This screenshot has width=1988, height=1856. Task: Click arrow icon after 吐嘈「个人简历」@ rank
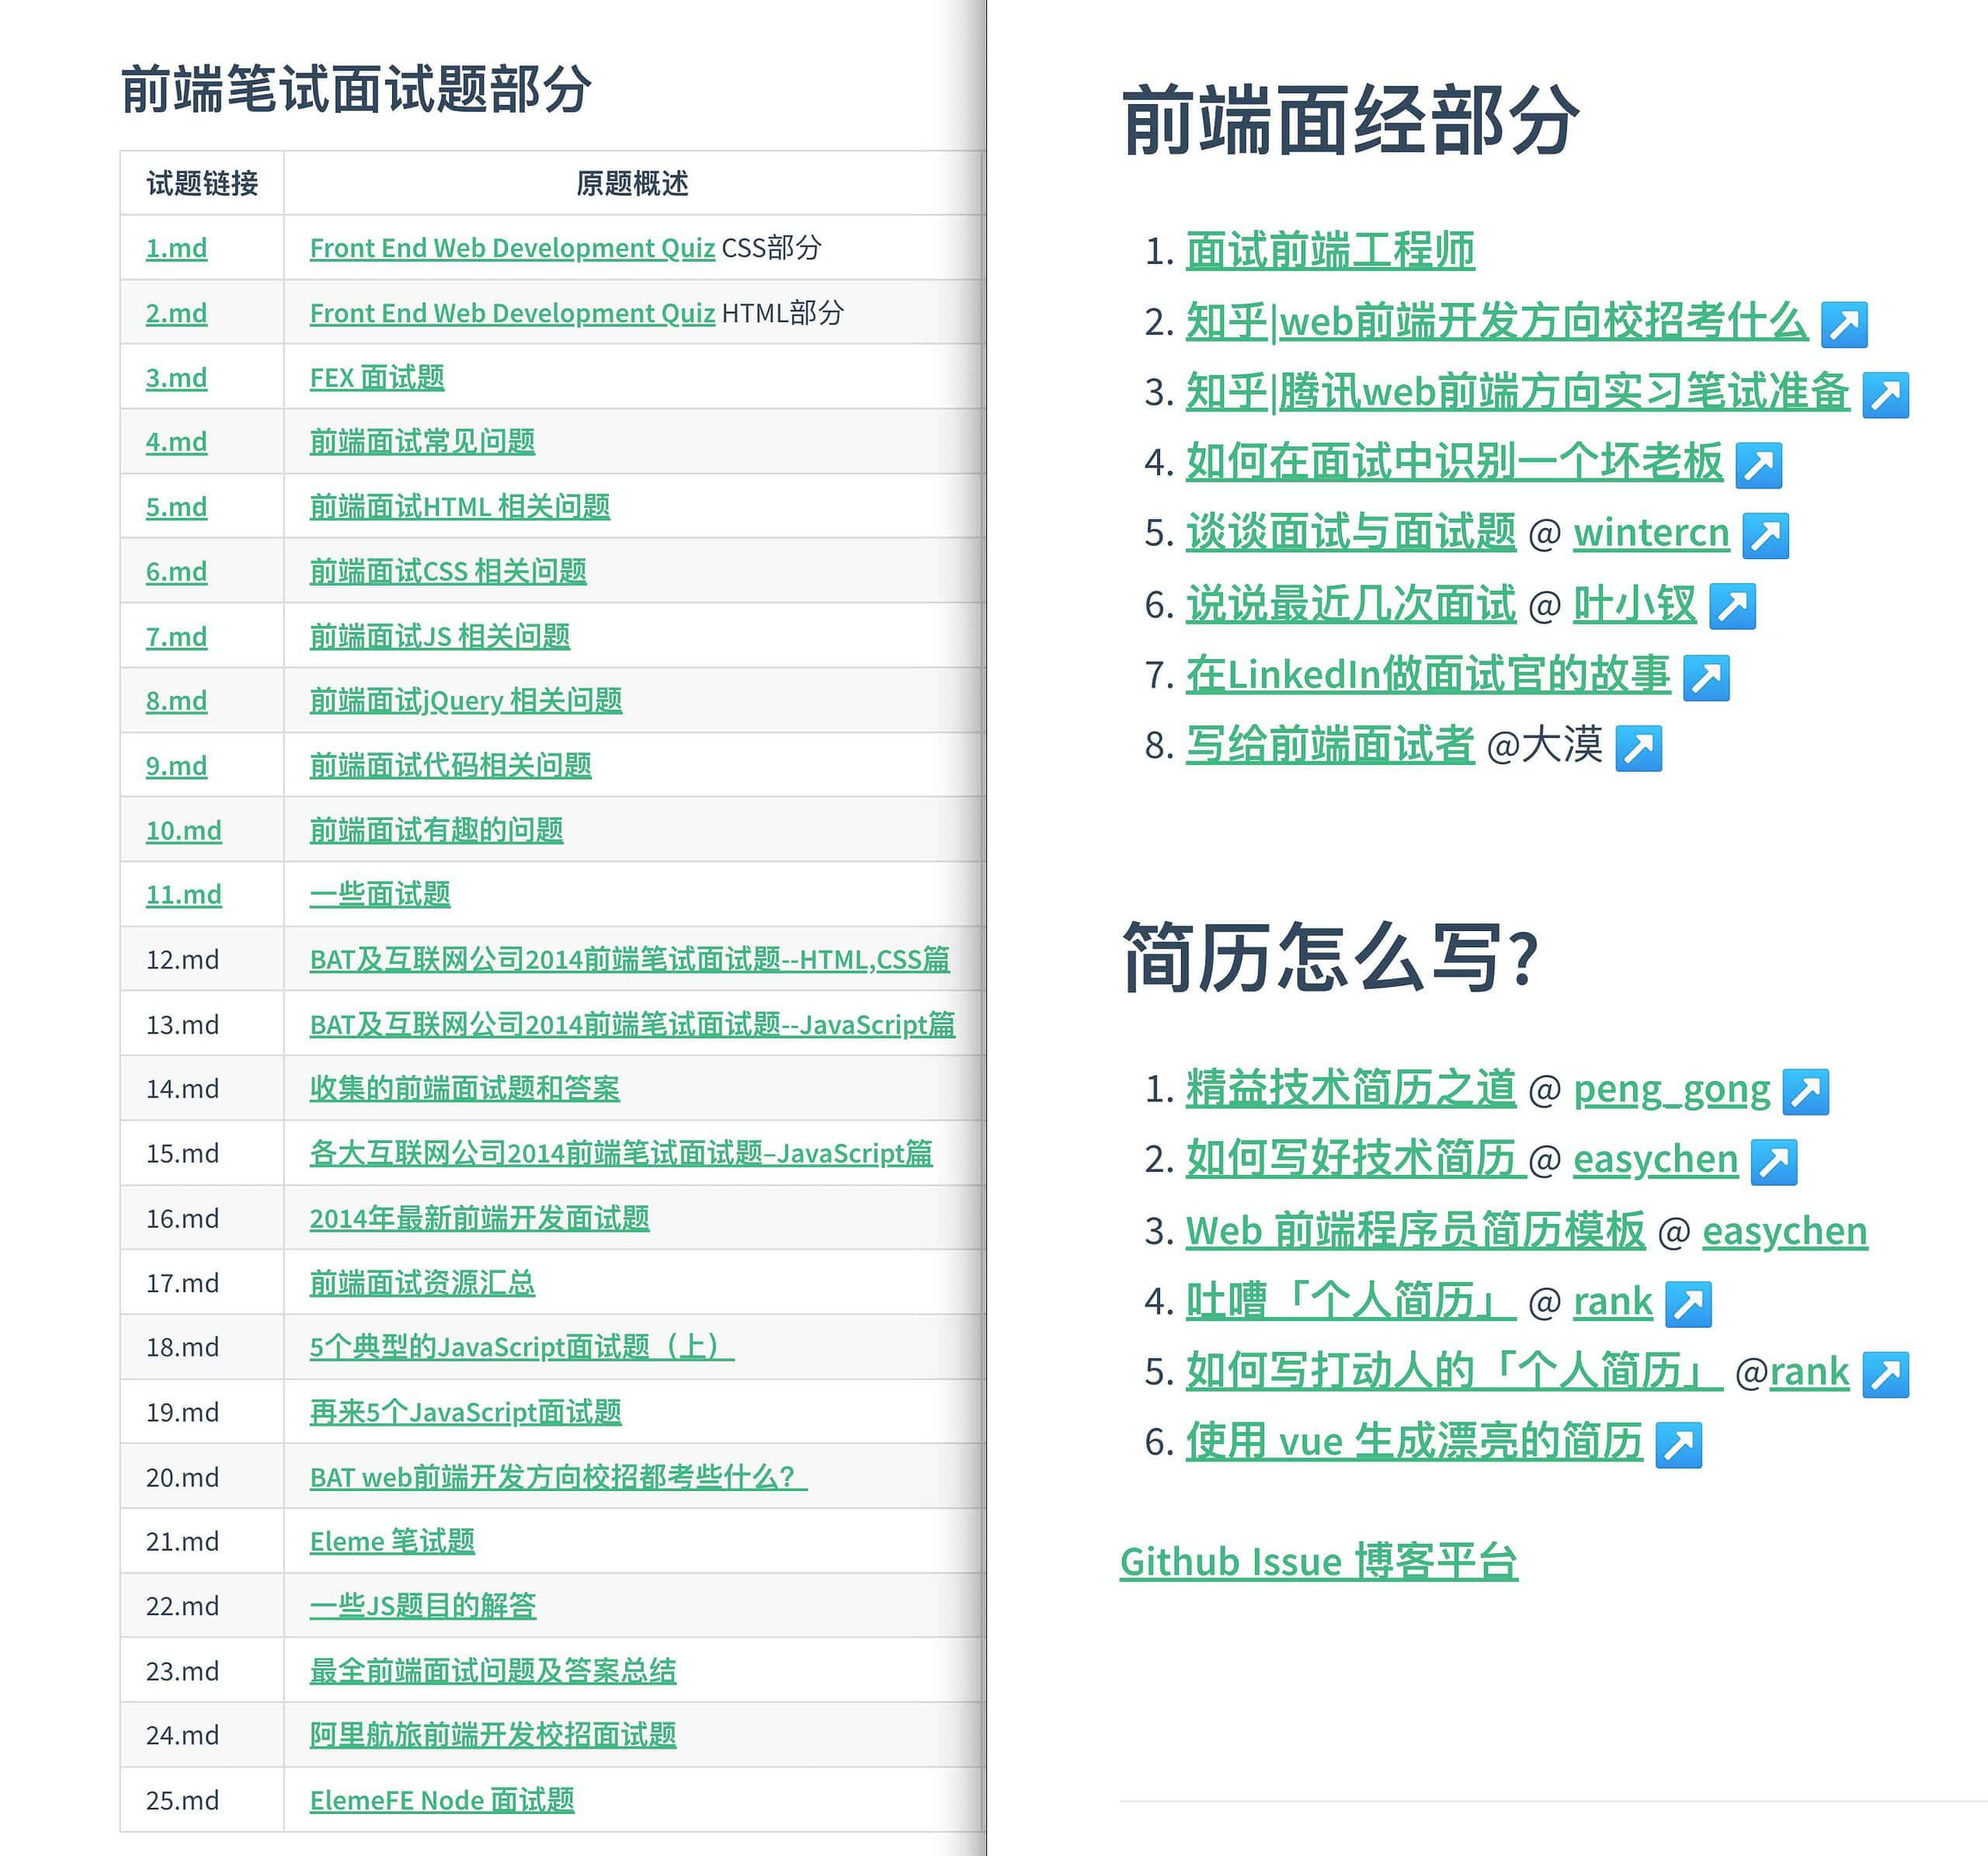coord(1688,1304)
